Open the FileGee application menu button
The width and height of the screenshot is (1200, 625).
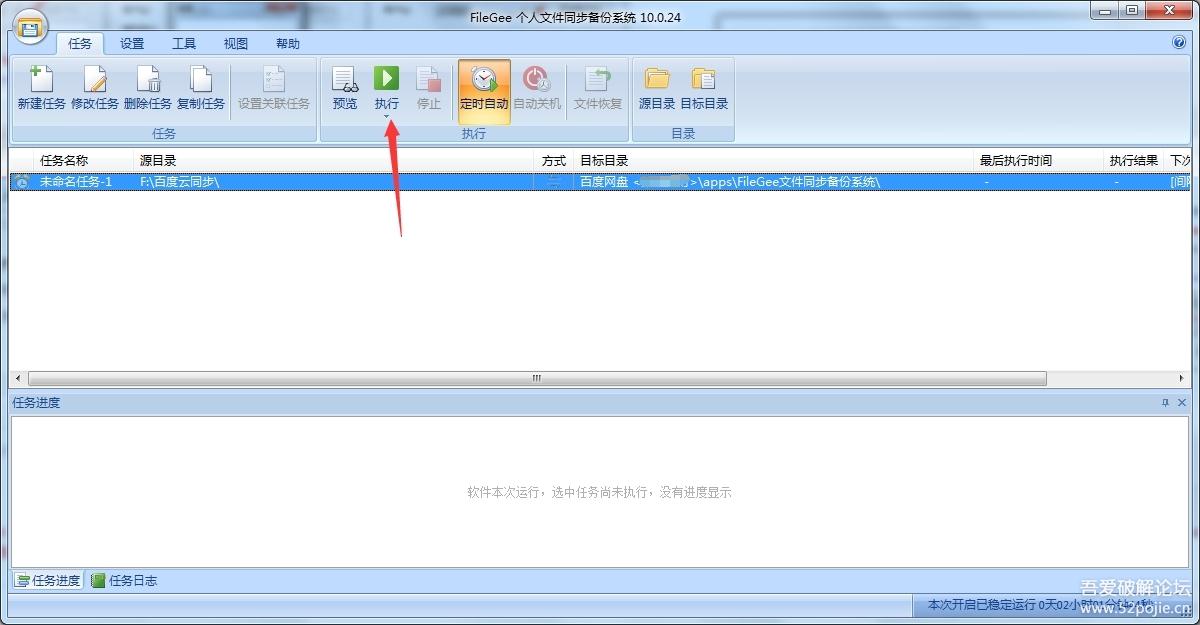(x=31, y=28)
